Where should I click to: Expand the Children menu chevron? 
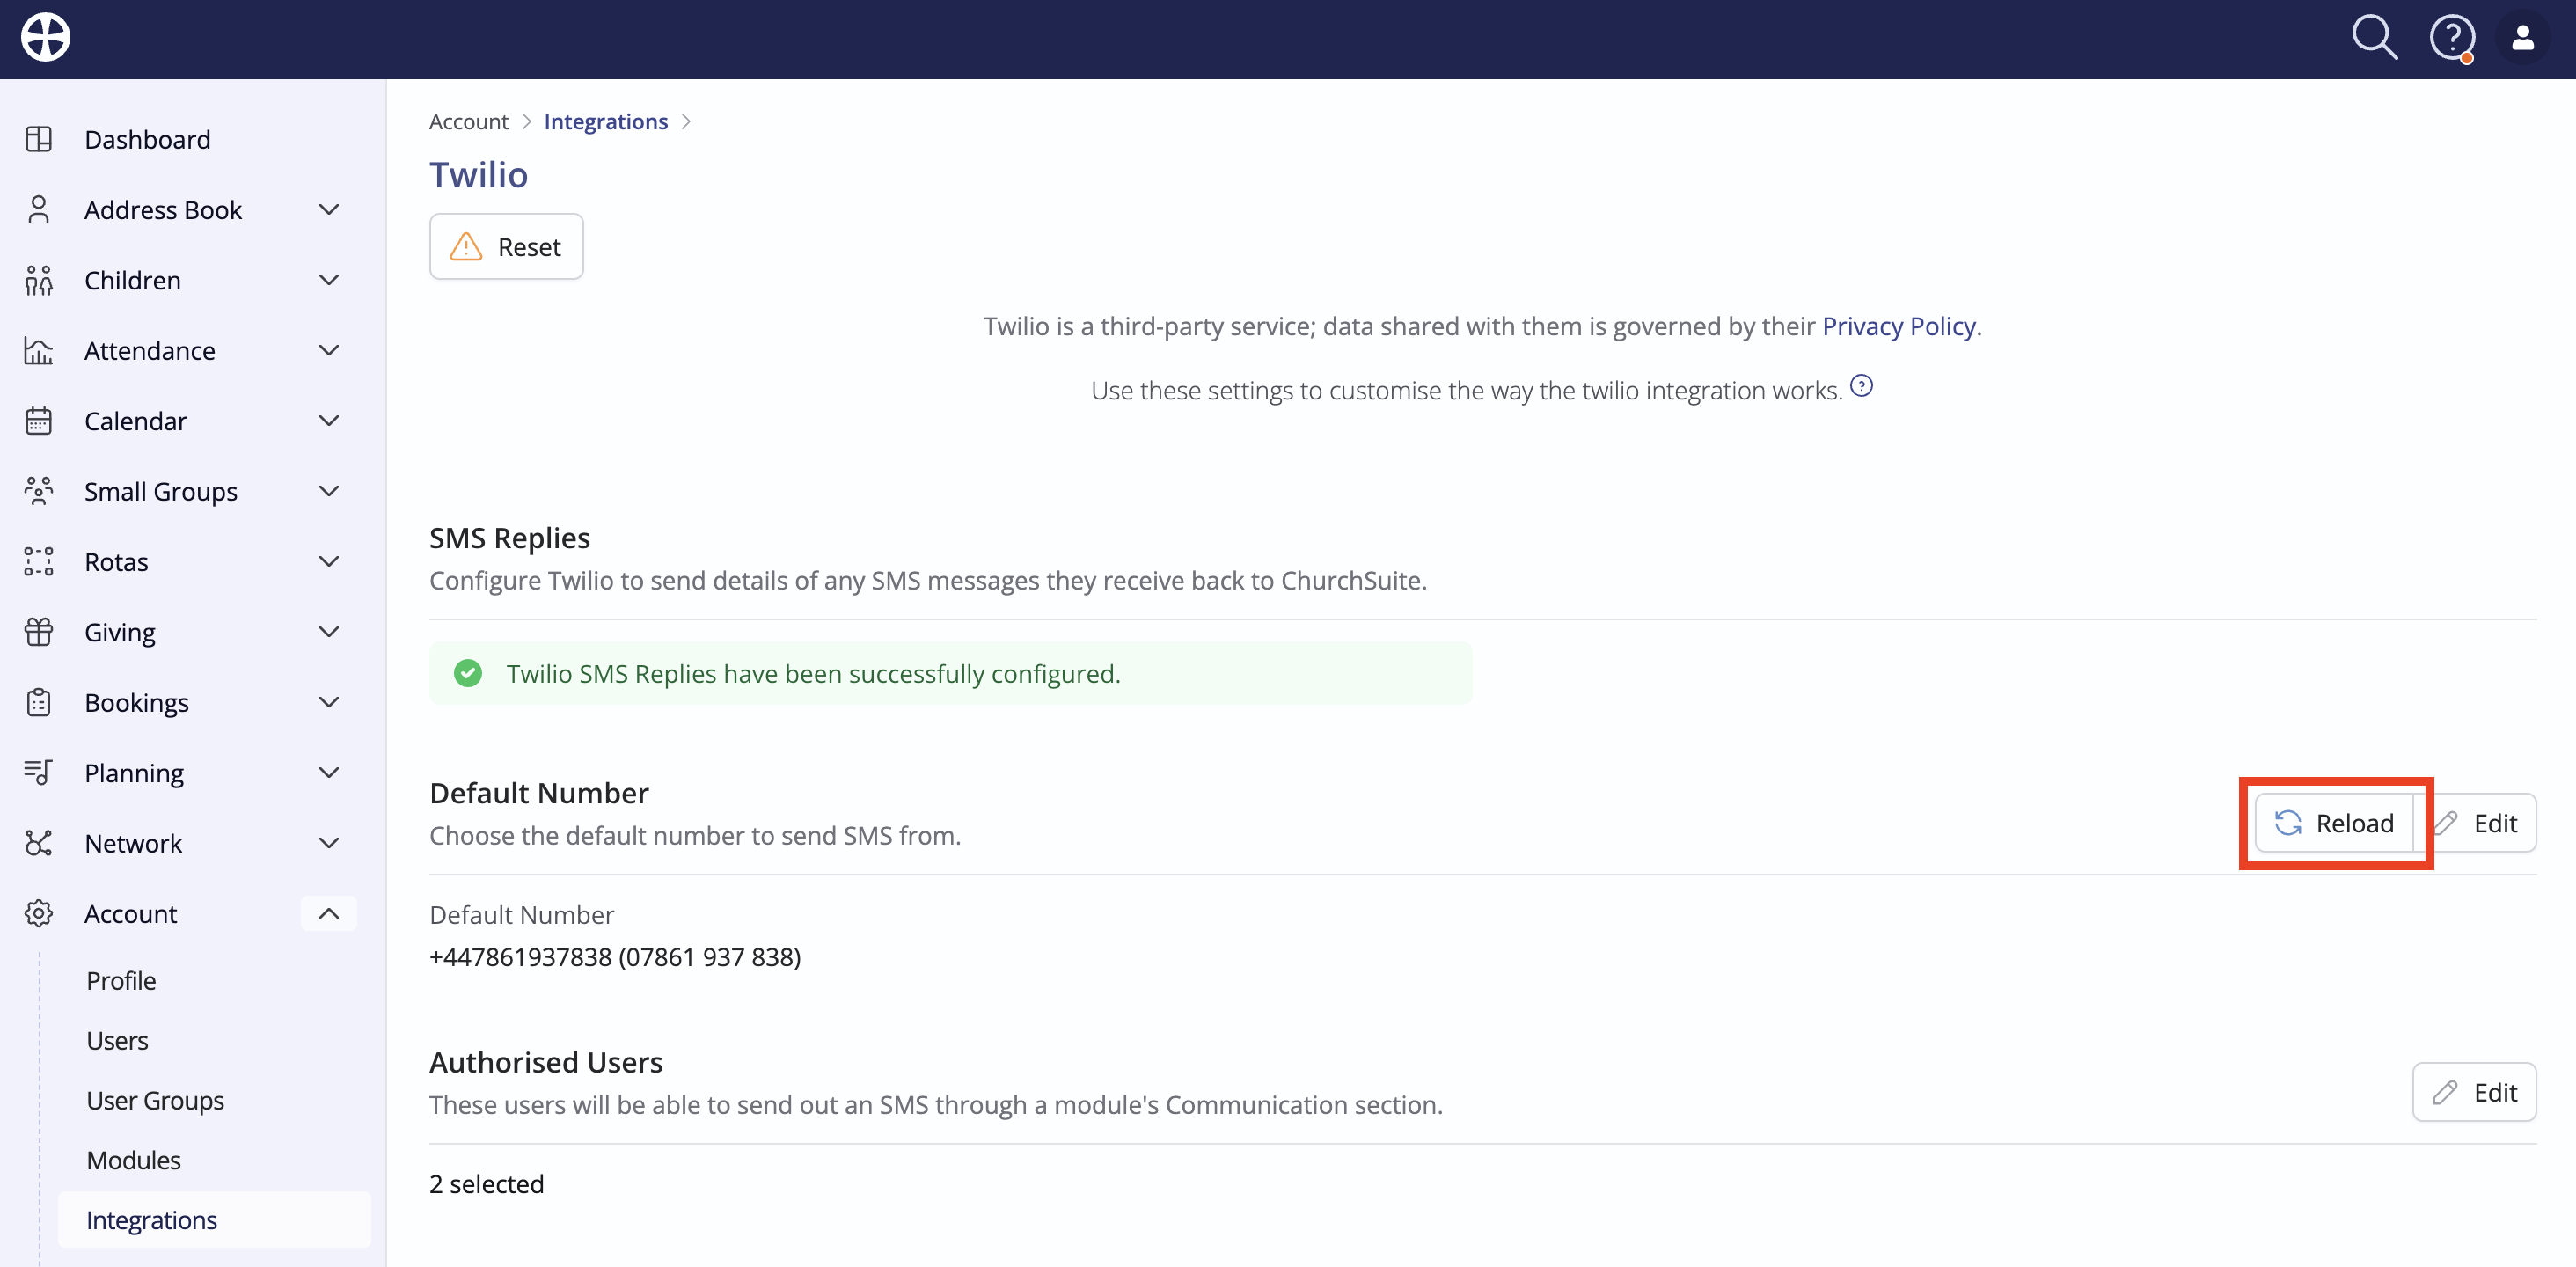[x=328, y=280]
